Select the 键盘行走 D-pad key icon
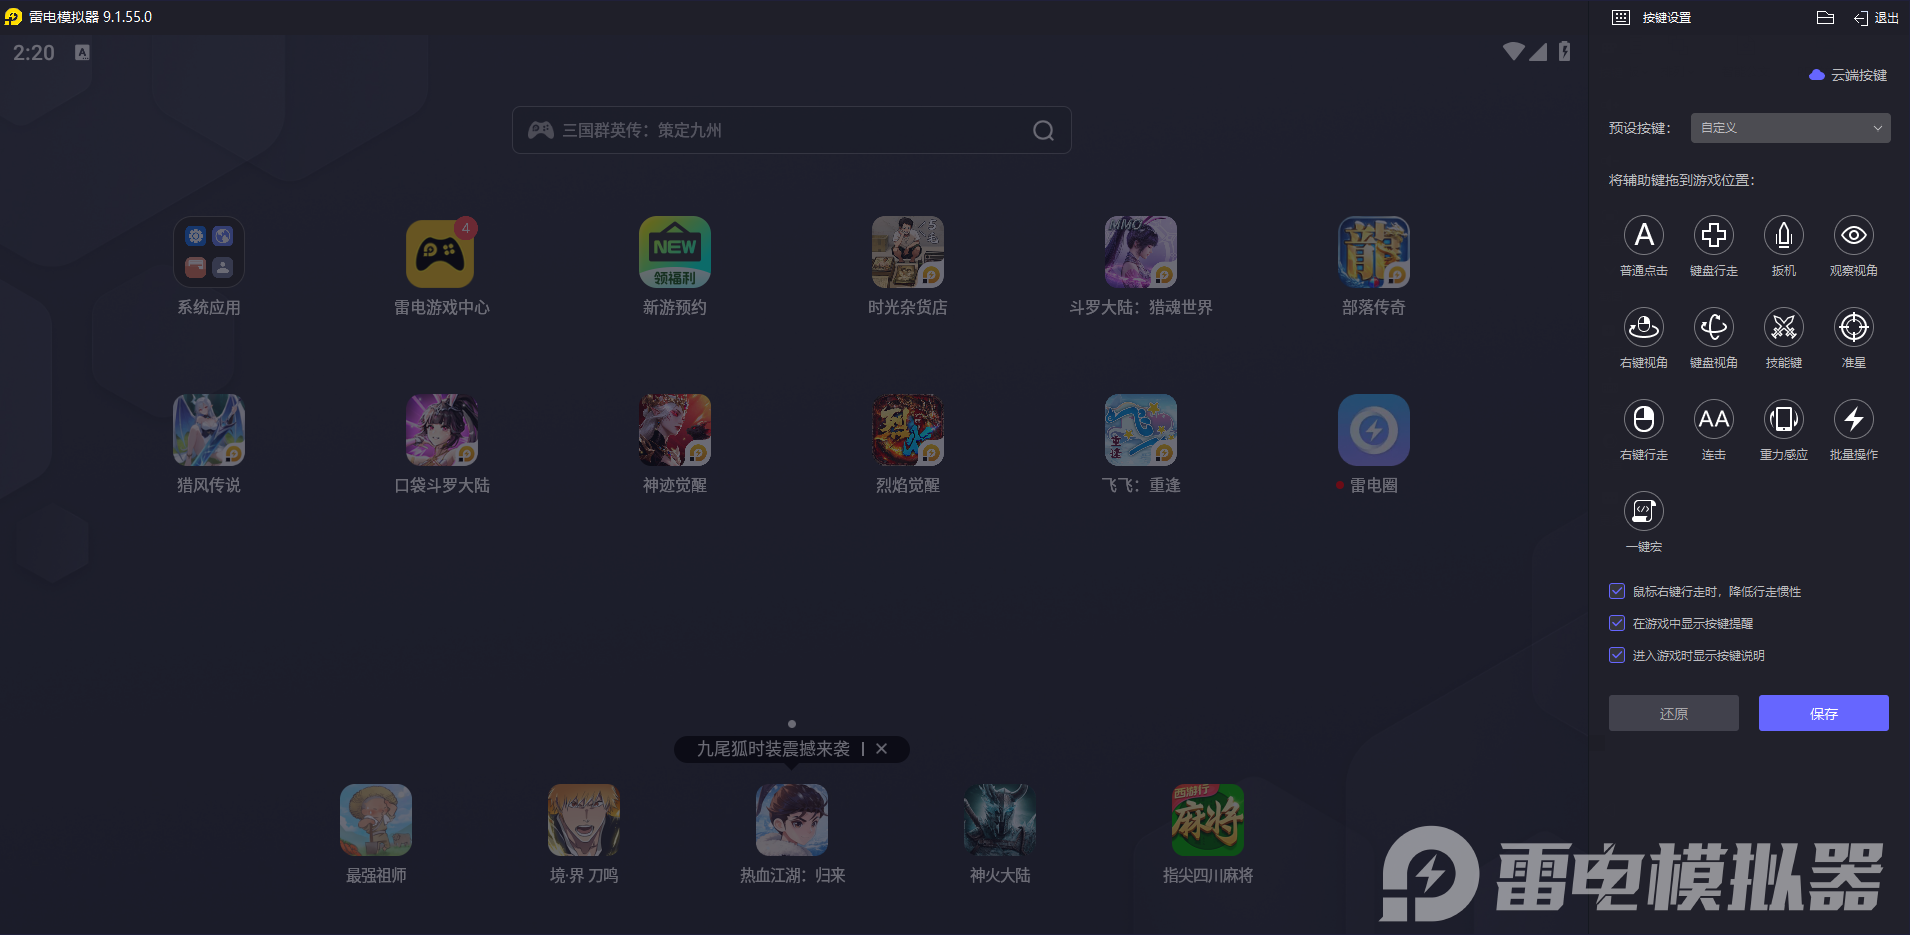The image size is (1910, 935). coord(1714,235)
